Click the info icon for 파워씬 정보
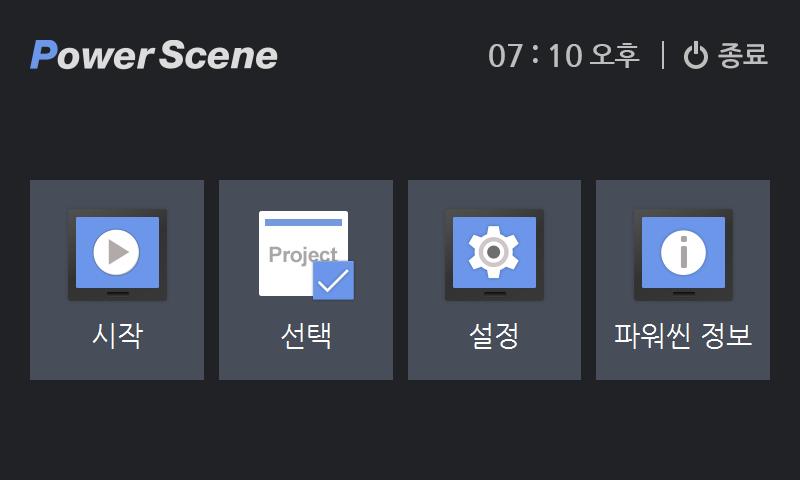Image resolution: width=800 pixels, height=480 pixels. click(x=683, y=252)
